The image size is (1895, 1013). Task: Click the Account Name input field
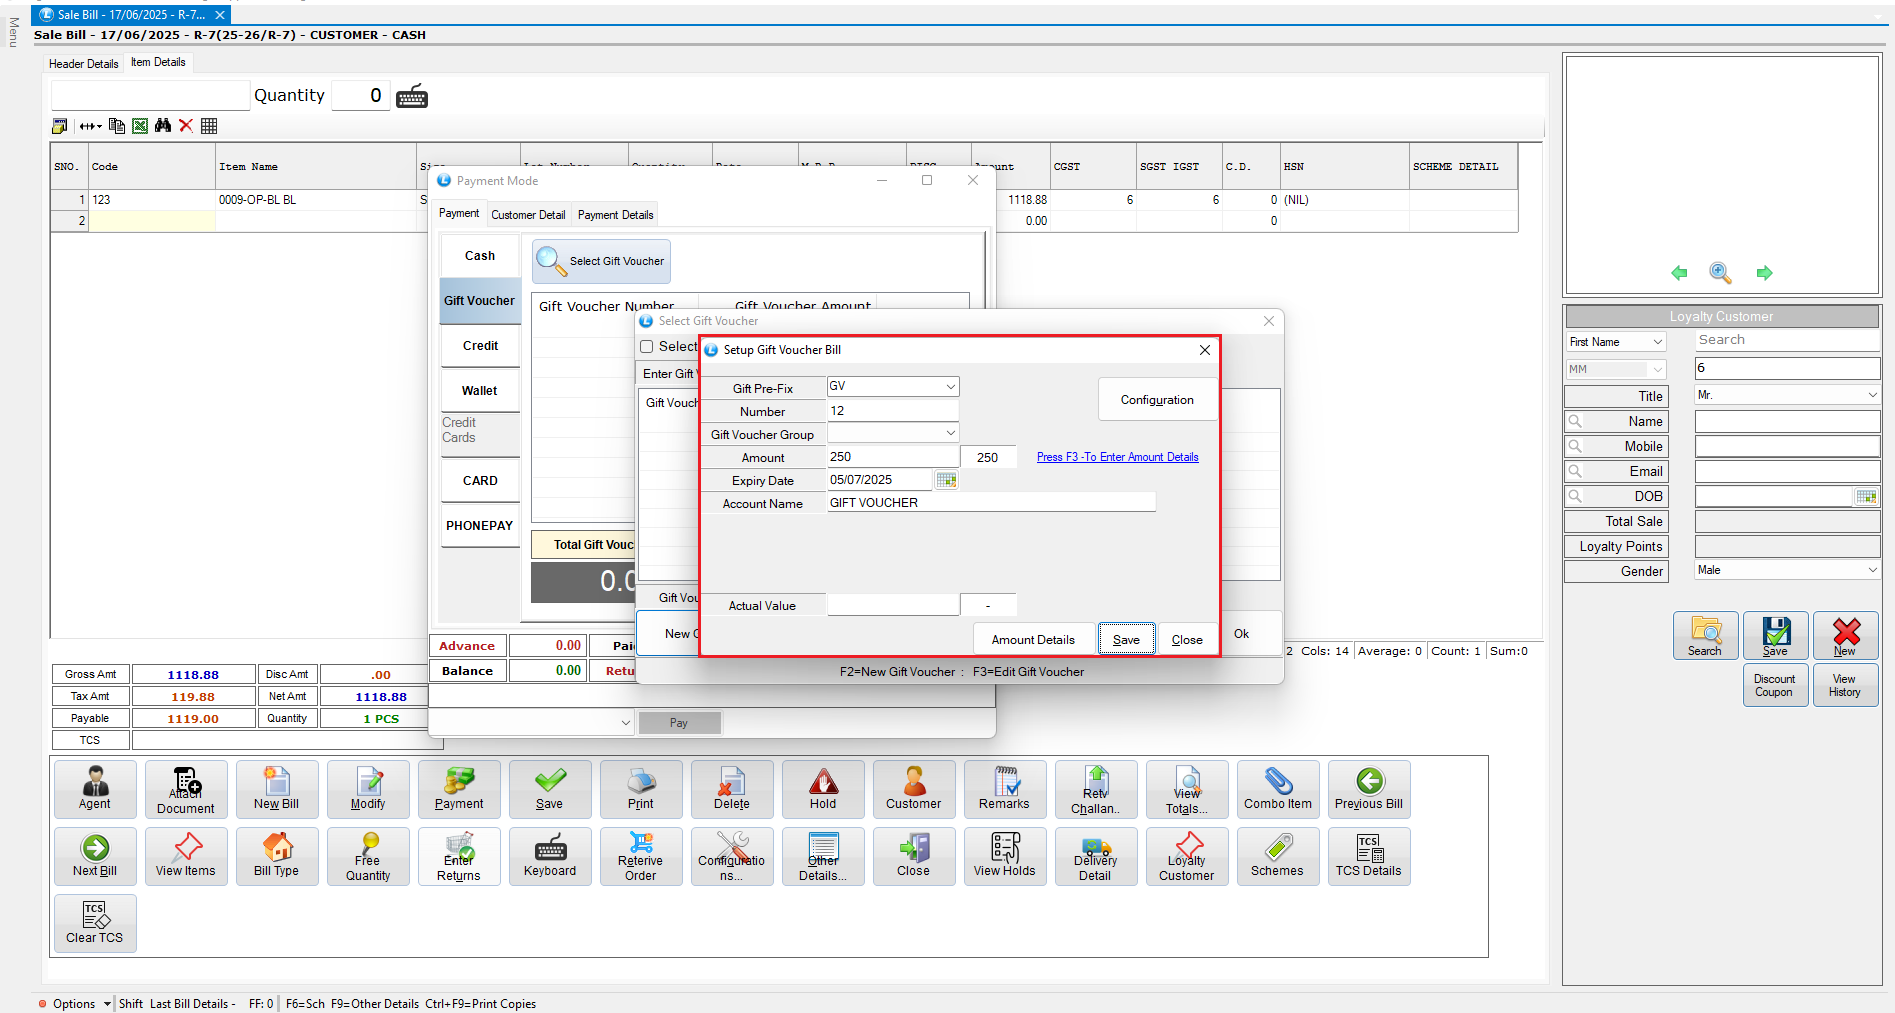990,503
